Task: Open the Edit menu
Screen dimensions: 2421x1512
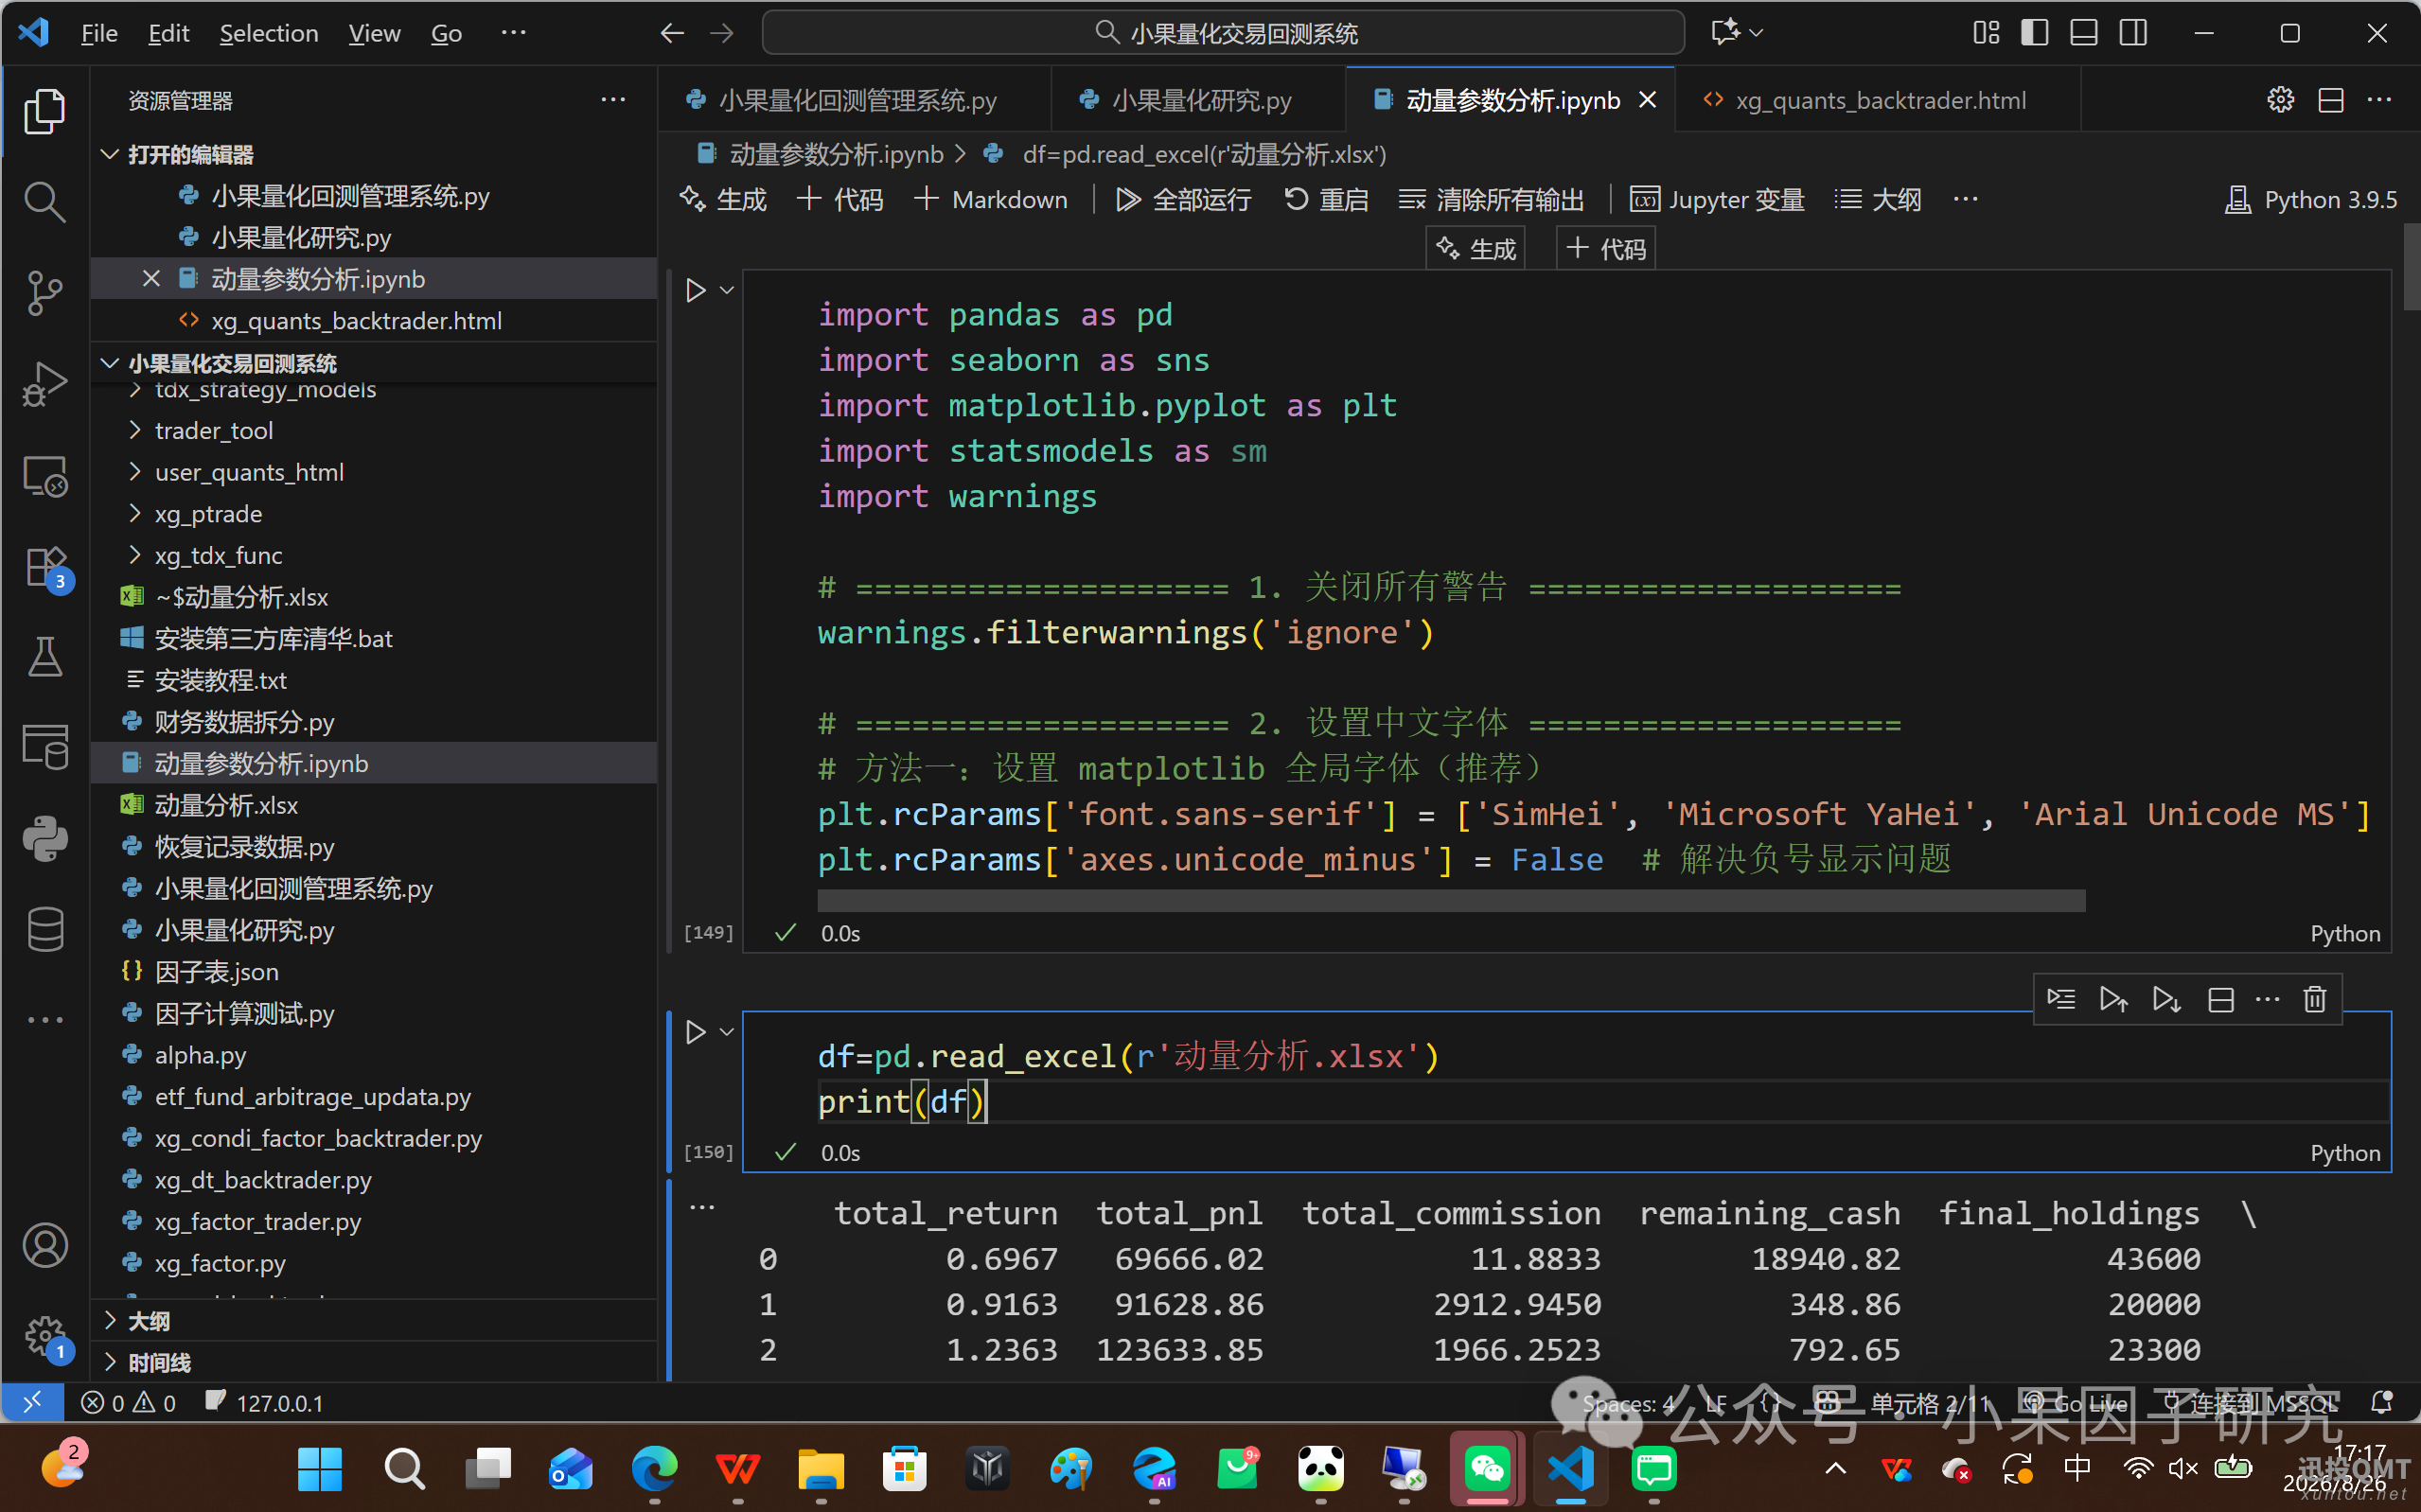Action: click(168, 33)
